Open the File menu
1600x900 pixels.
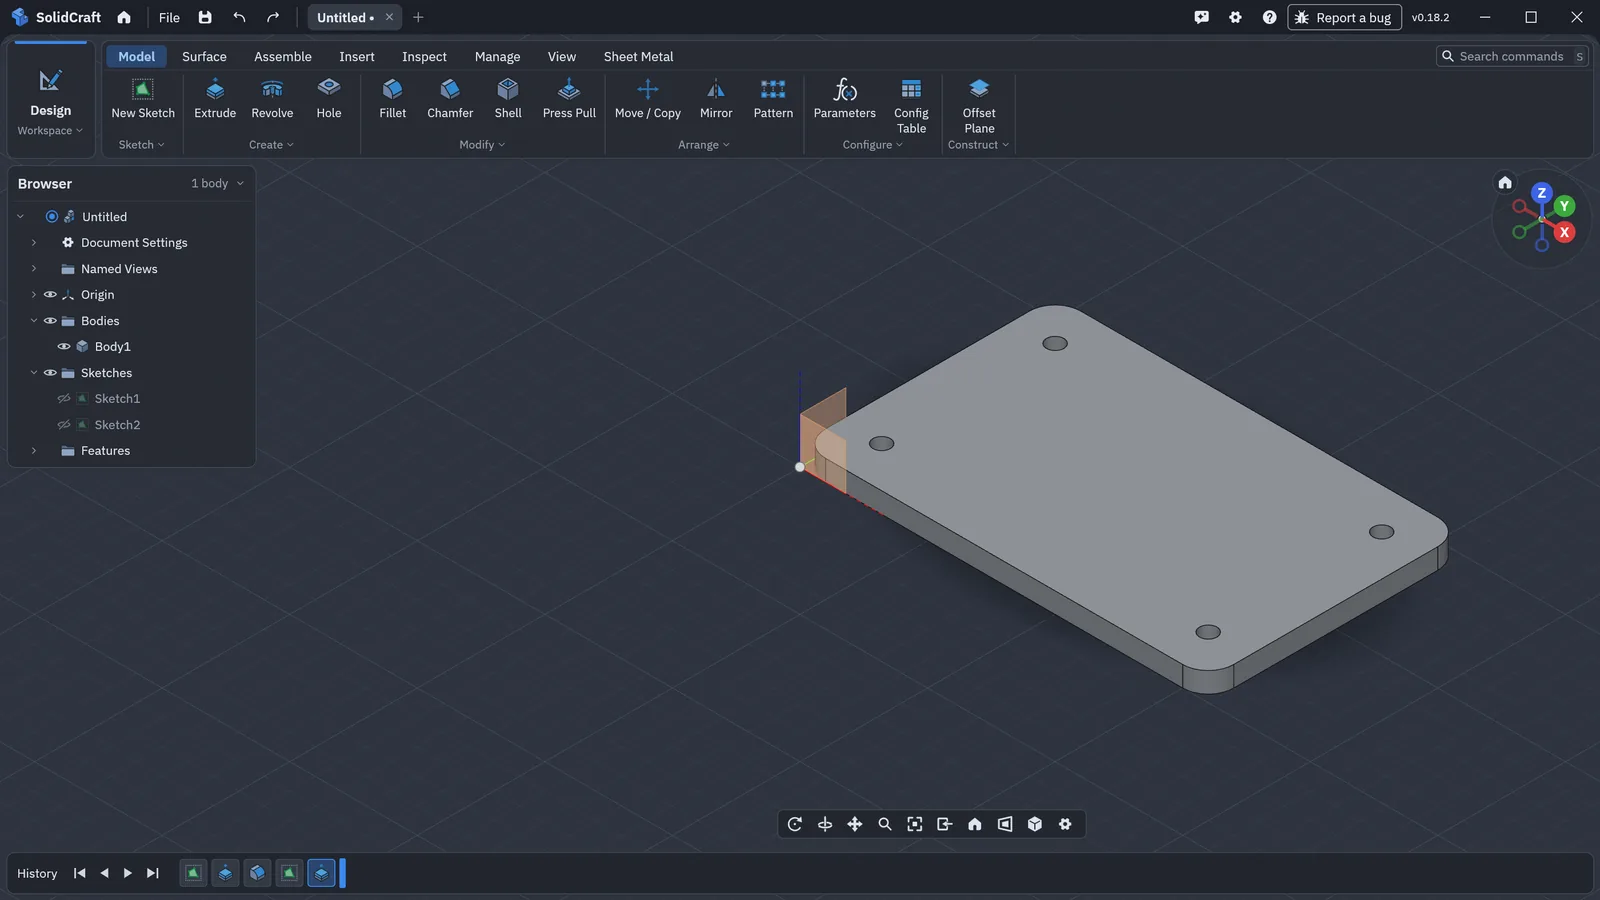[169, 17]
